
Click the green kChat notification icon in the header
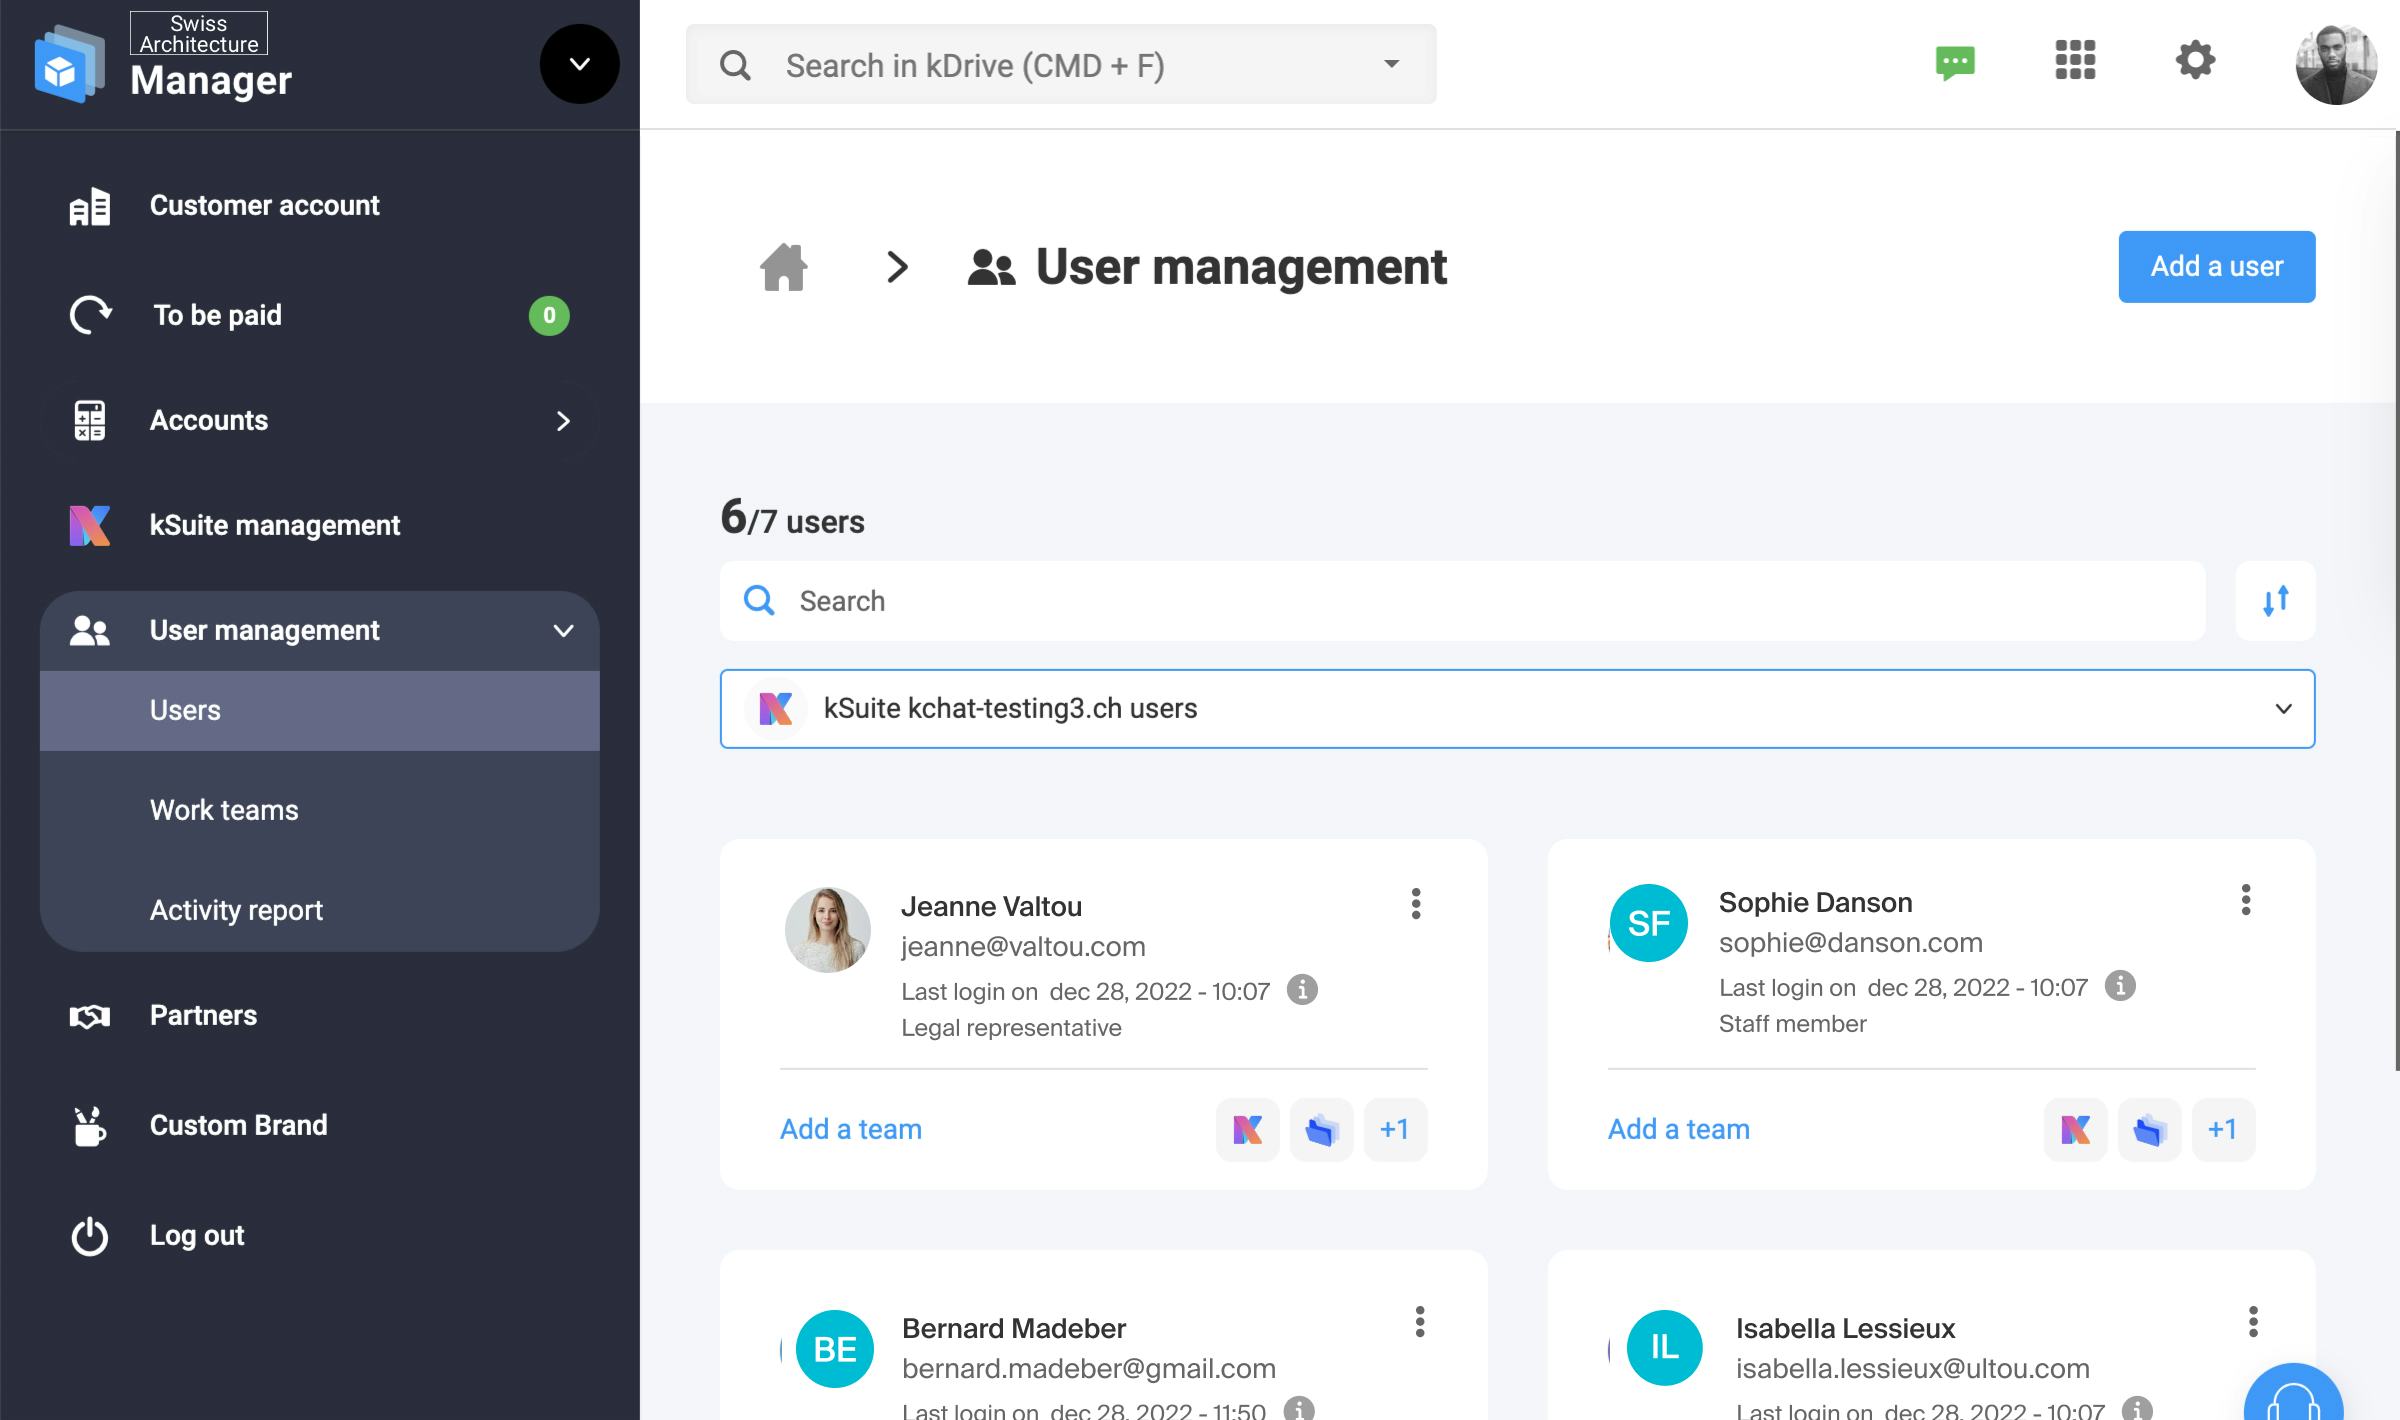tap(1955, 62)
